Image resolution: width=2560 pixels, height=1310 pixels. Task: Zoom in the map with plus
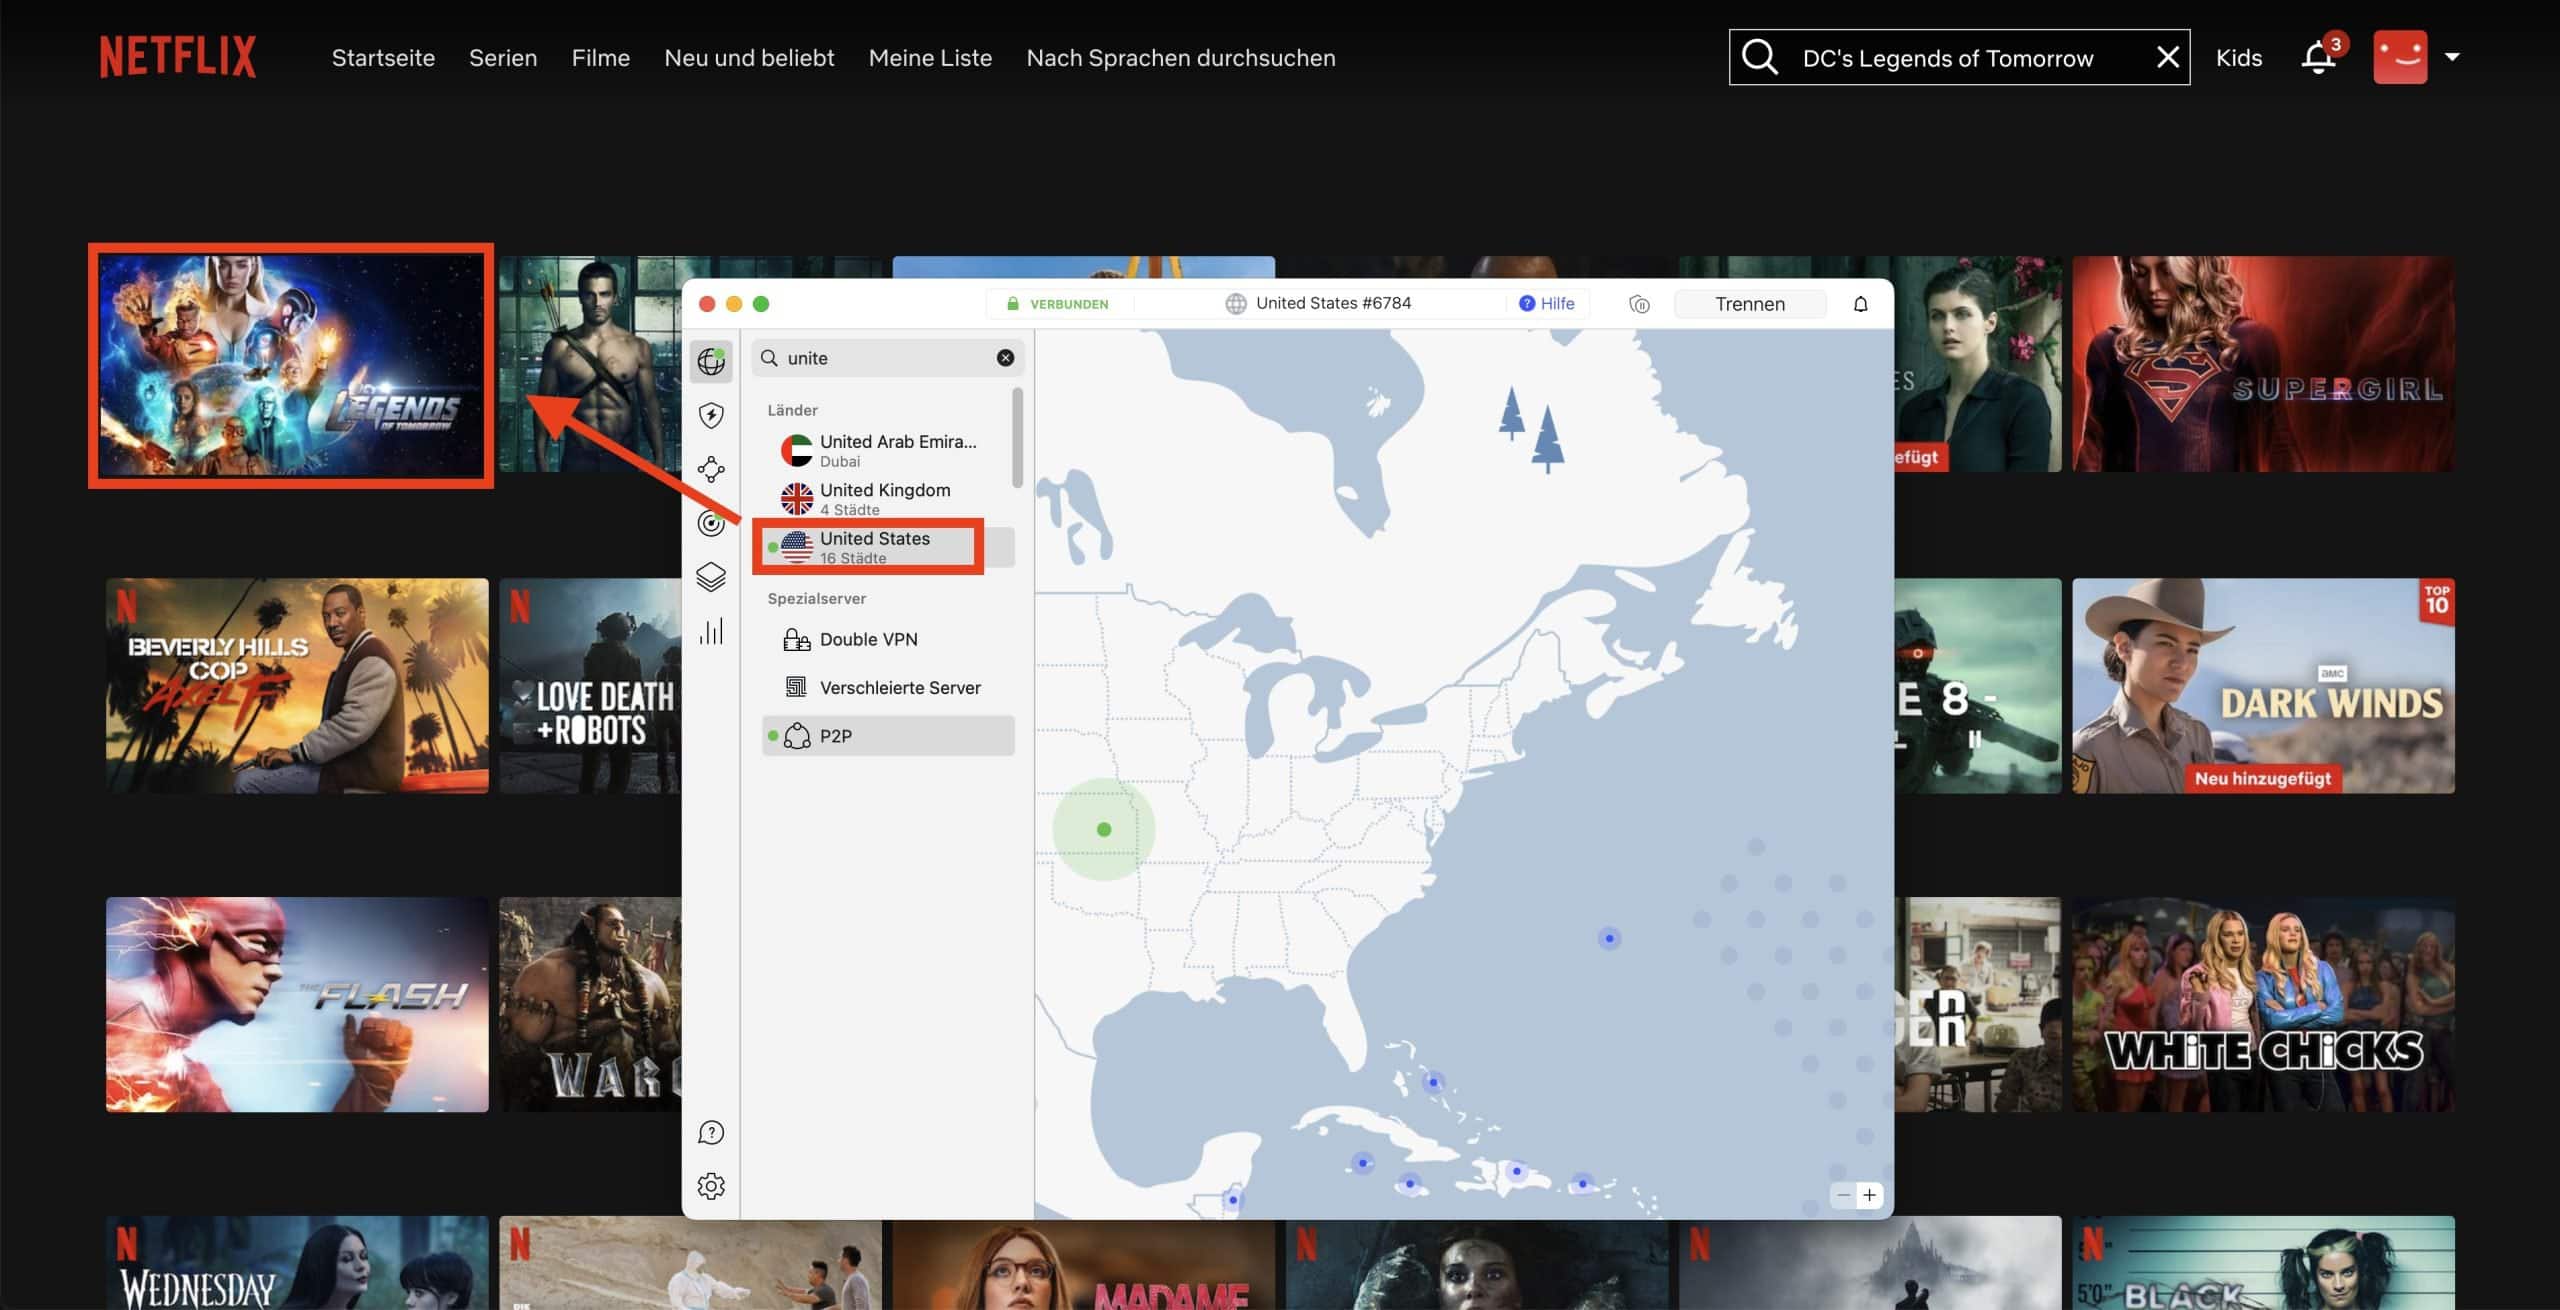pyautogui.click(x=1869, y=1195)
